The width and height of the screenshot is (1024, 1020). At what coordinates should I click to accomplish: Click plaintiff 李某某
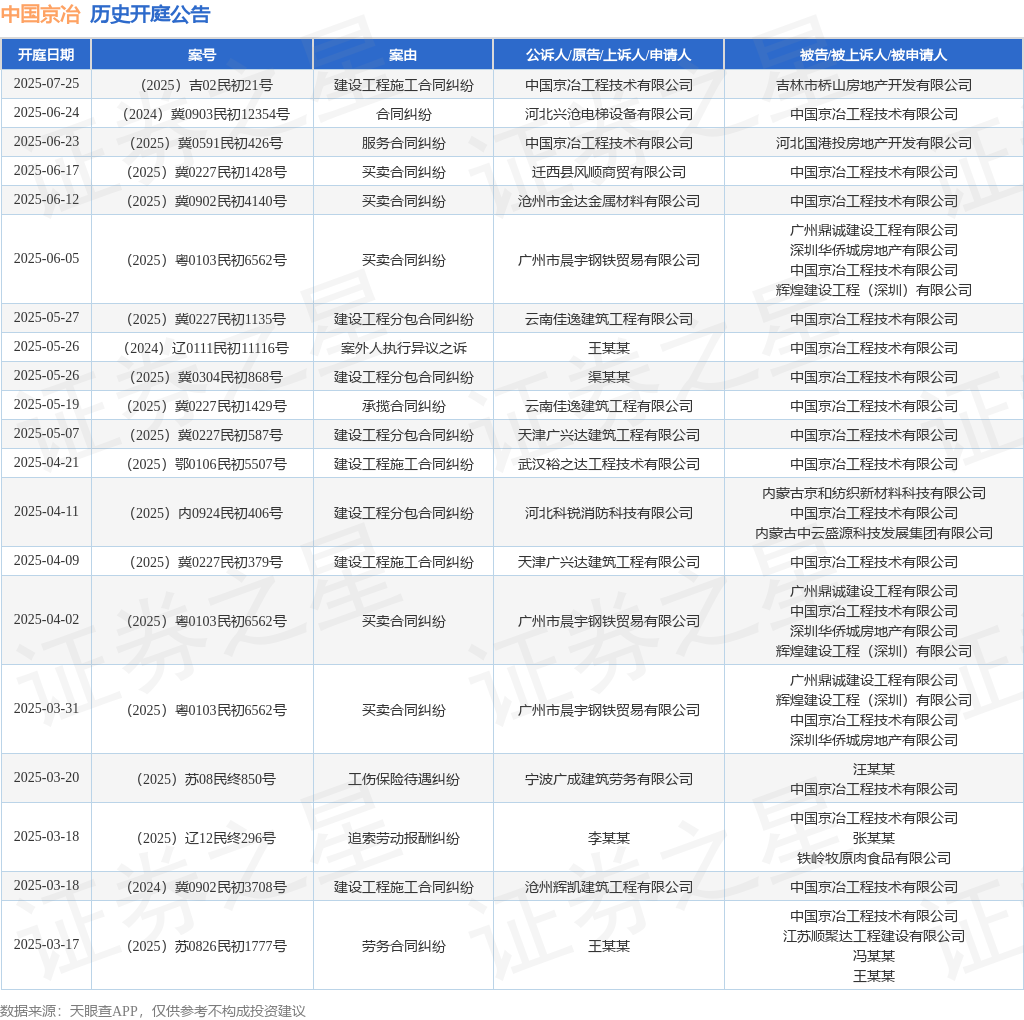pos(609,838)
